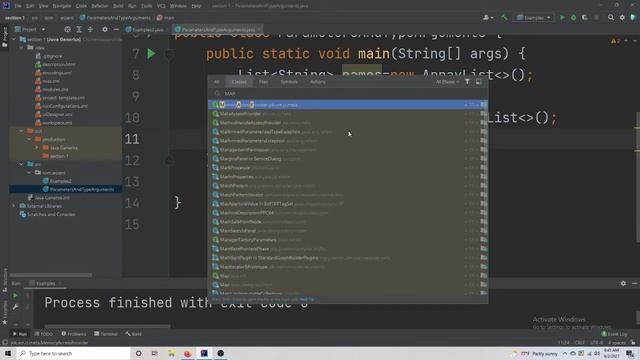Expand the Java Generics folder under production
This screenshot has width=640, height=360.
tap(37, 148)
